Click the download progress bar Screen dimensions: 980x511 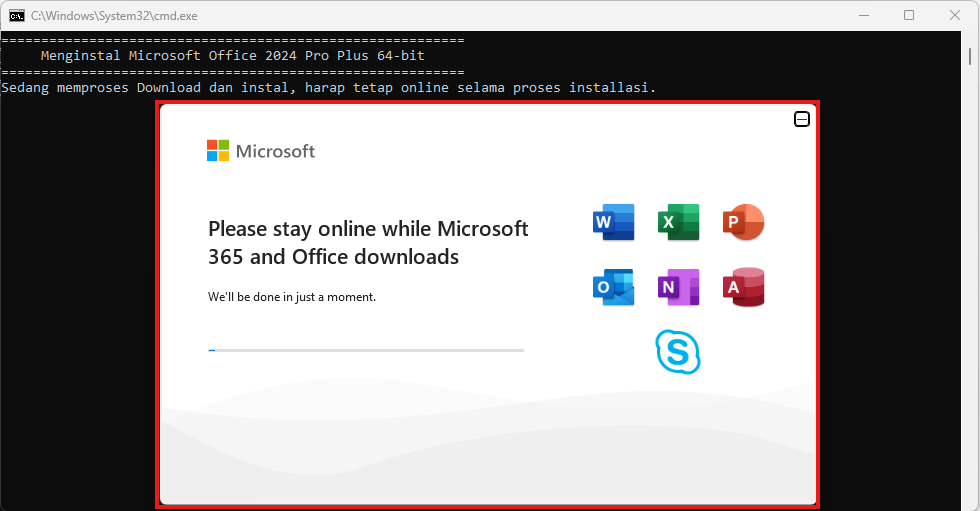click(366, 350)
